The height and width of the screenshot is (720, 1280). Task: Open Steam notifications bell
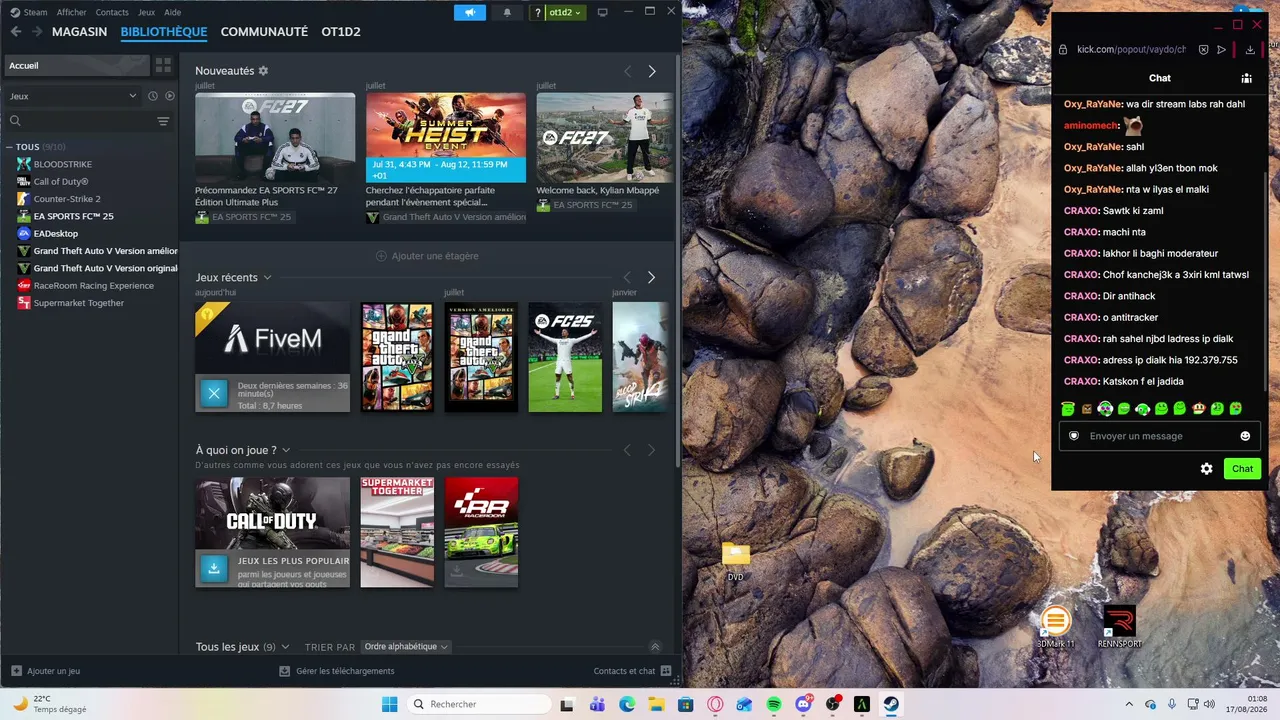(x=507, y=12)
